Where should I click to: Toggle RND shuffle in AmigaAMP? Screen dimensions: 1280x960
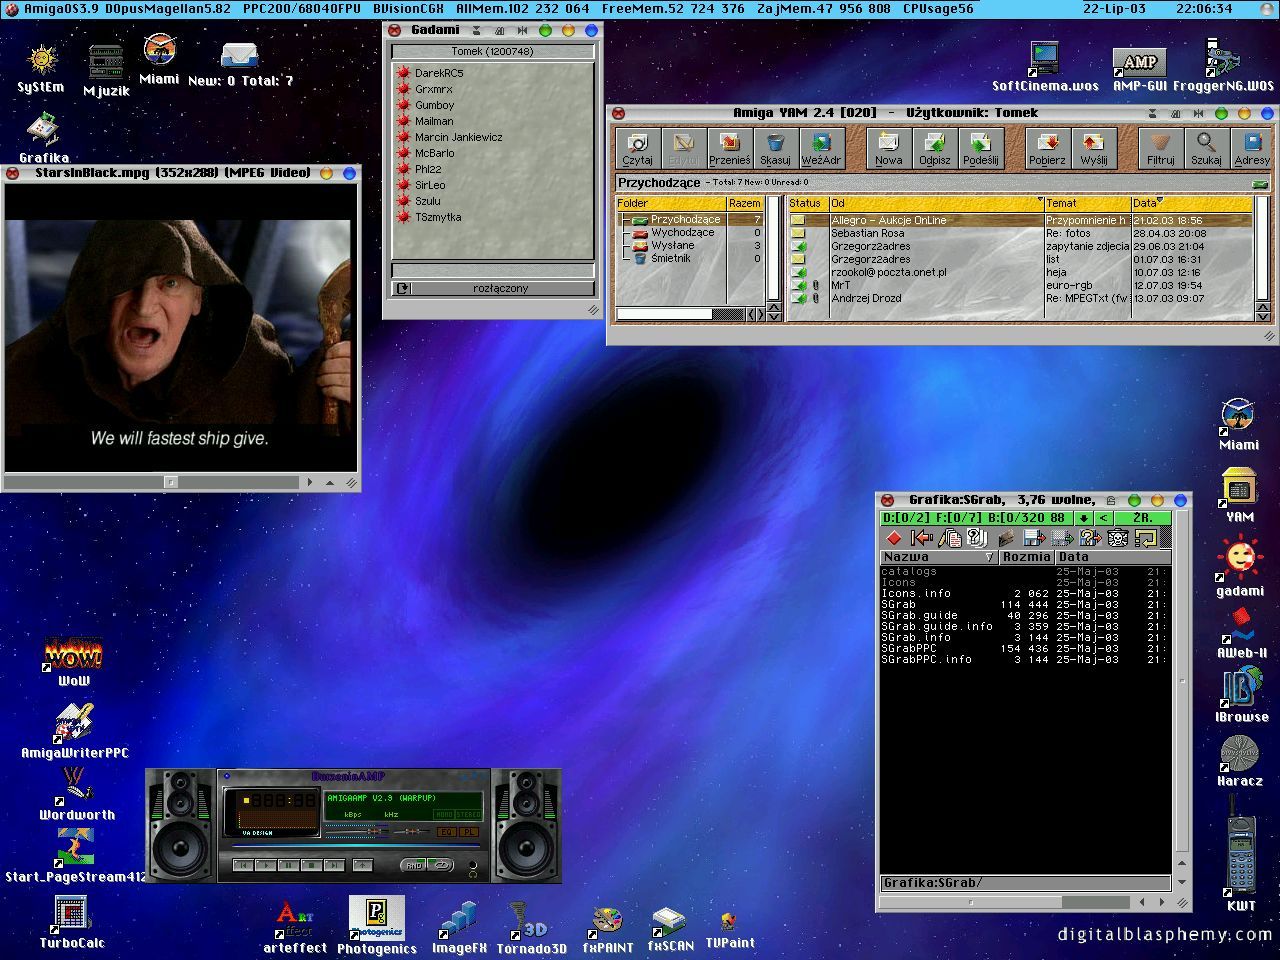[x=415, y=865]
